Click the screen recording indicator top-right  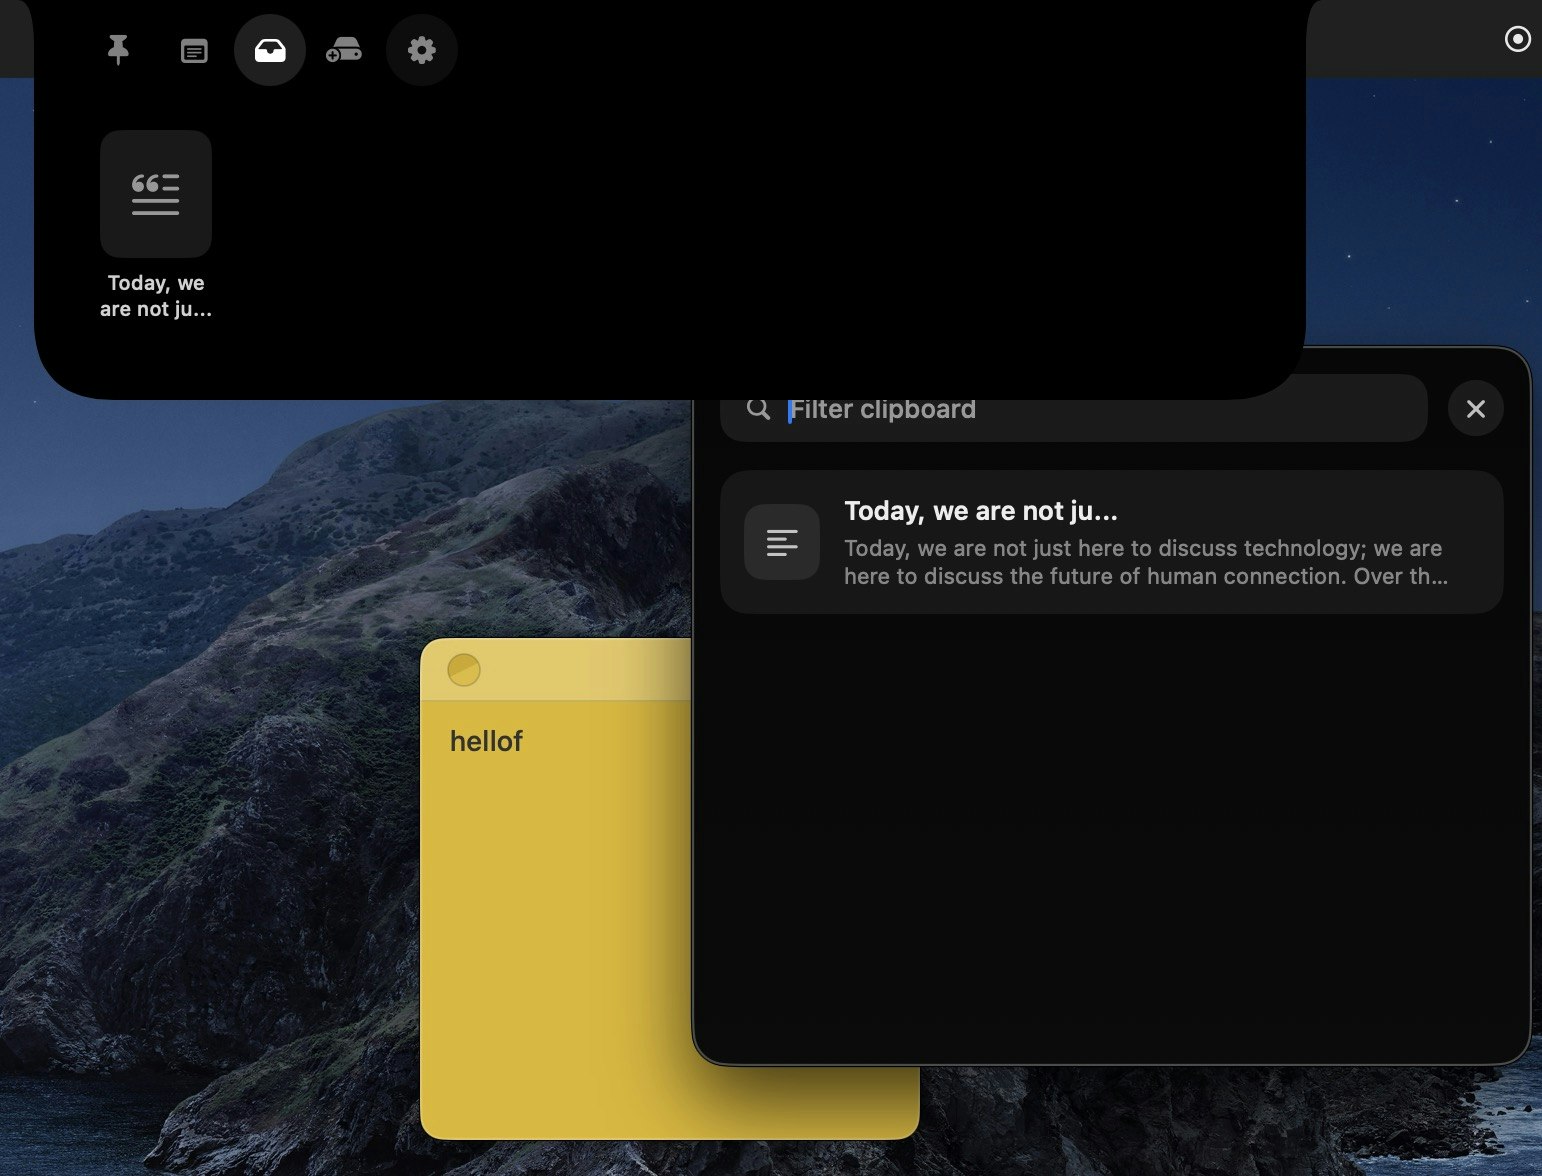tap(1519, 38)
